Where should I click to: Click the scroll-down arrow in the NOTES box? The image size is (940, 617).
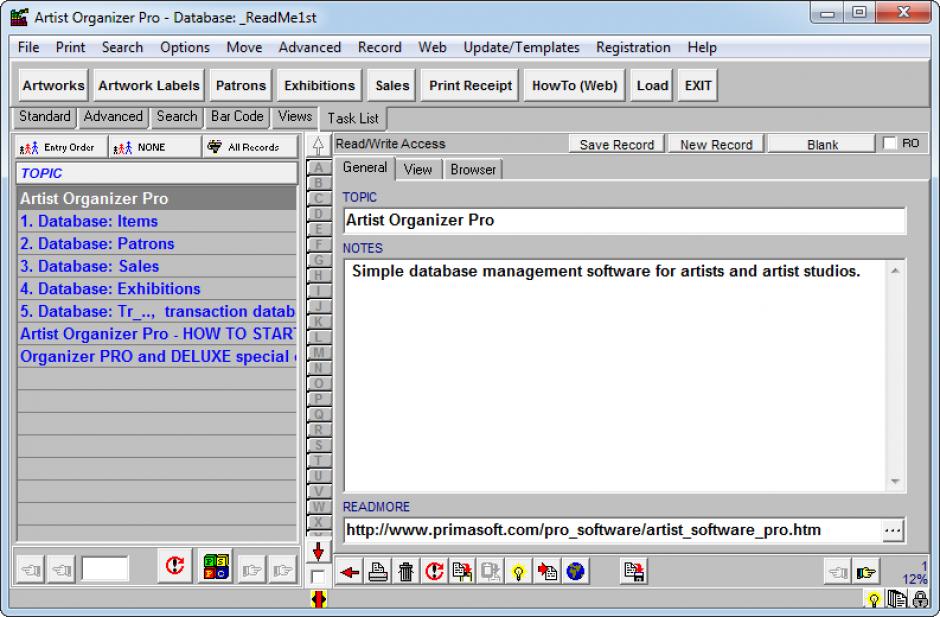895,481
